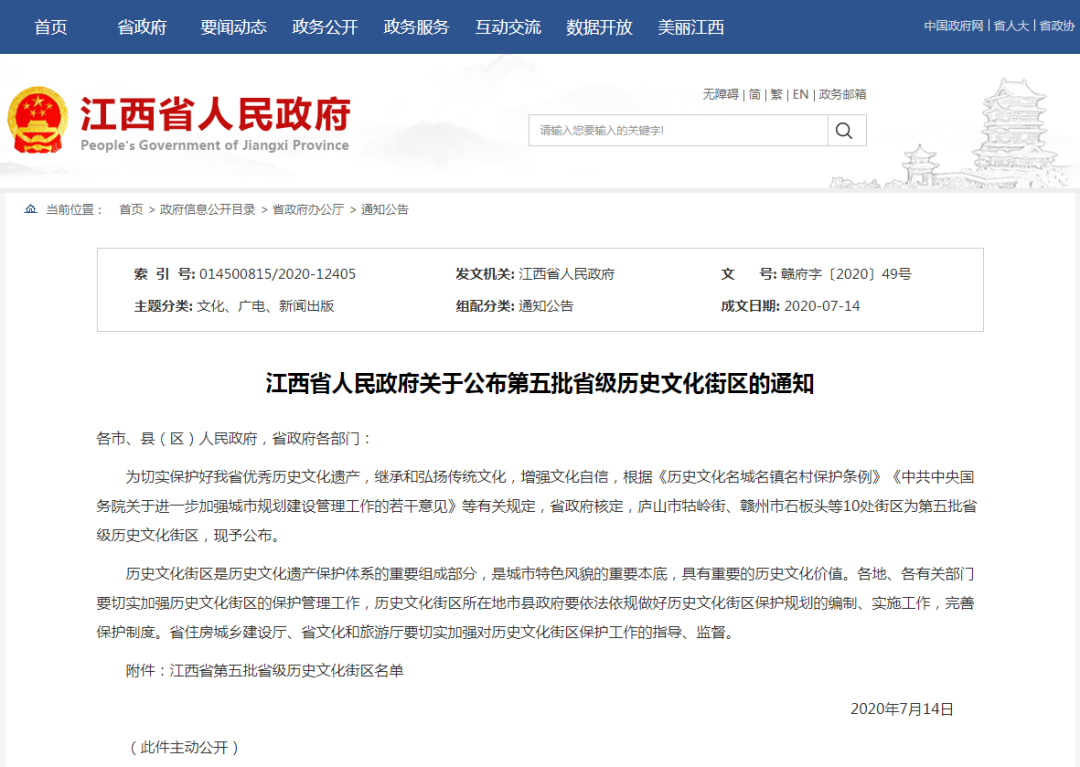The image size is (1080, 767).
Task: Go to 要闻动态 section
Action: point(233,27)
